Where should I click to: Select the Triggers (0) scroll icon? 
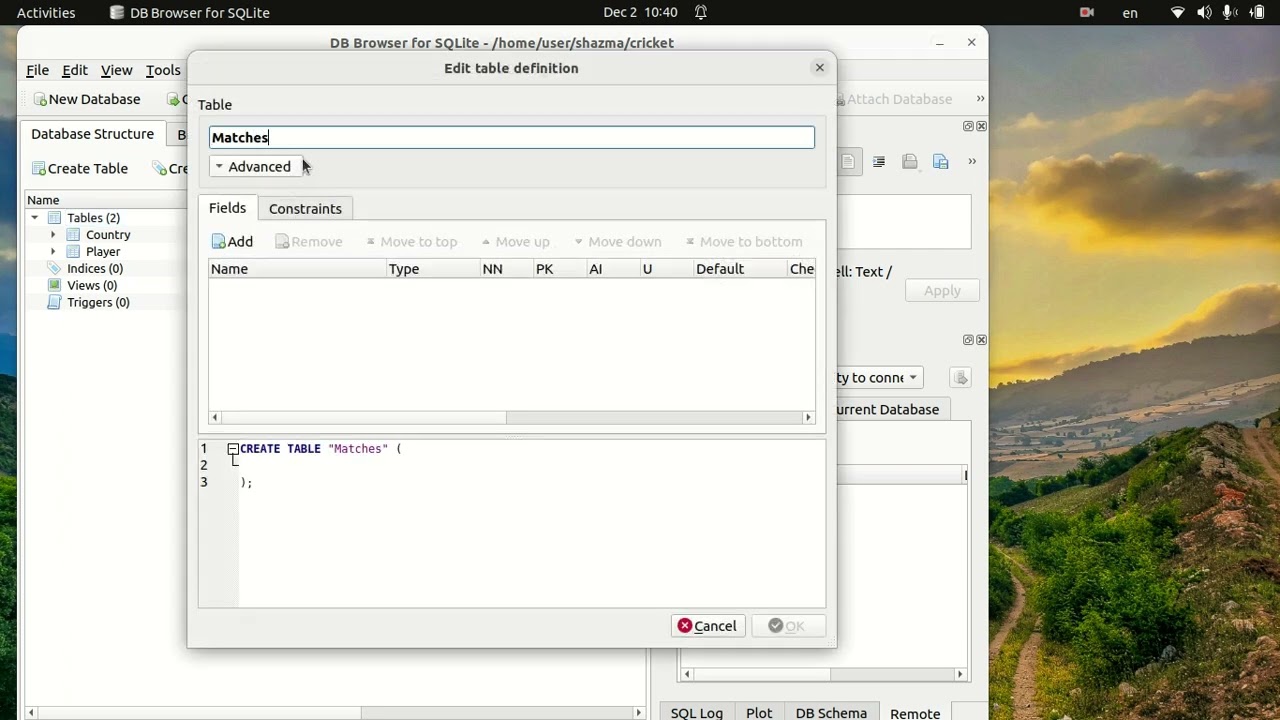point(56,303)
